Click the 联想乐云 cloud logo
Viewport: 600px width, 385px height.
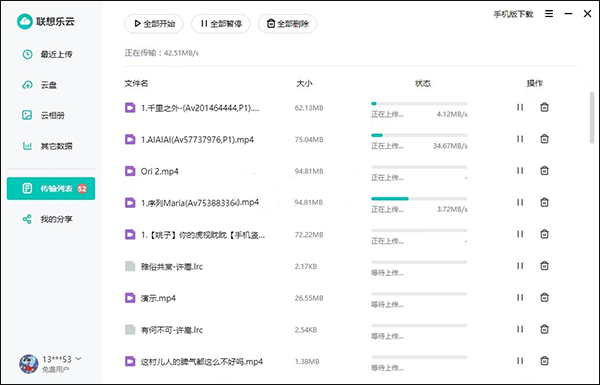tap(24, 21)
